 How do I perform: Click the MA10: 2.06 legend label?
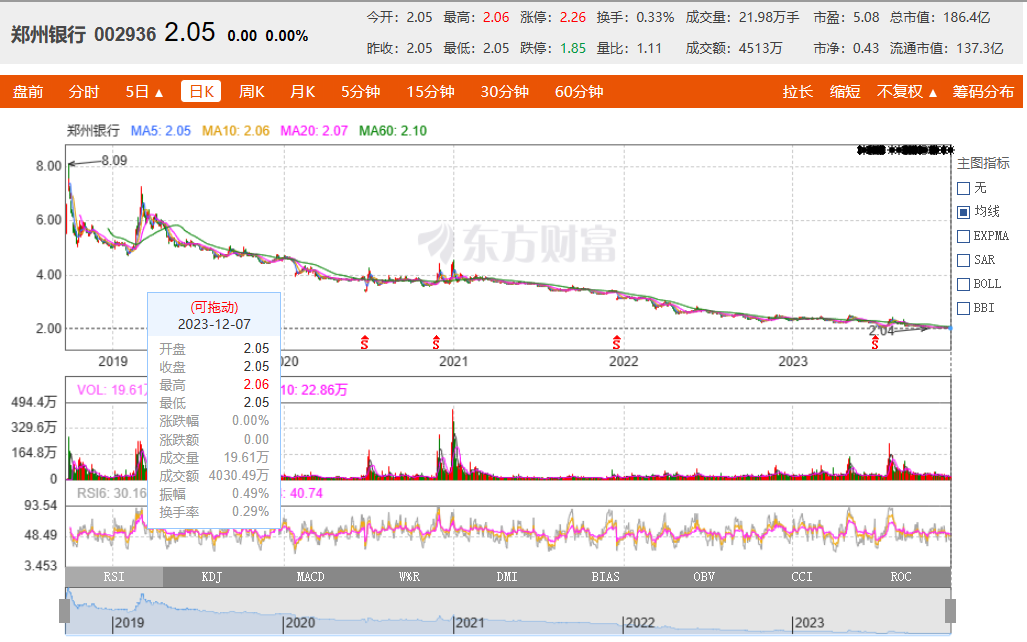pos(236,130)
